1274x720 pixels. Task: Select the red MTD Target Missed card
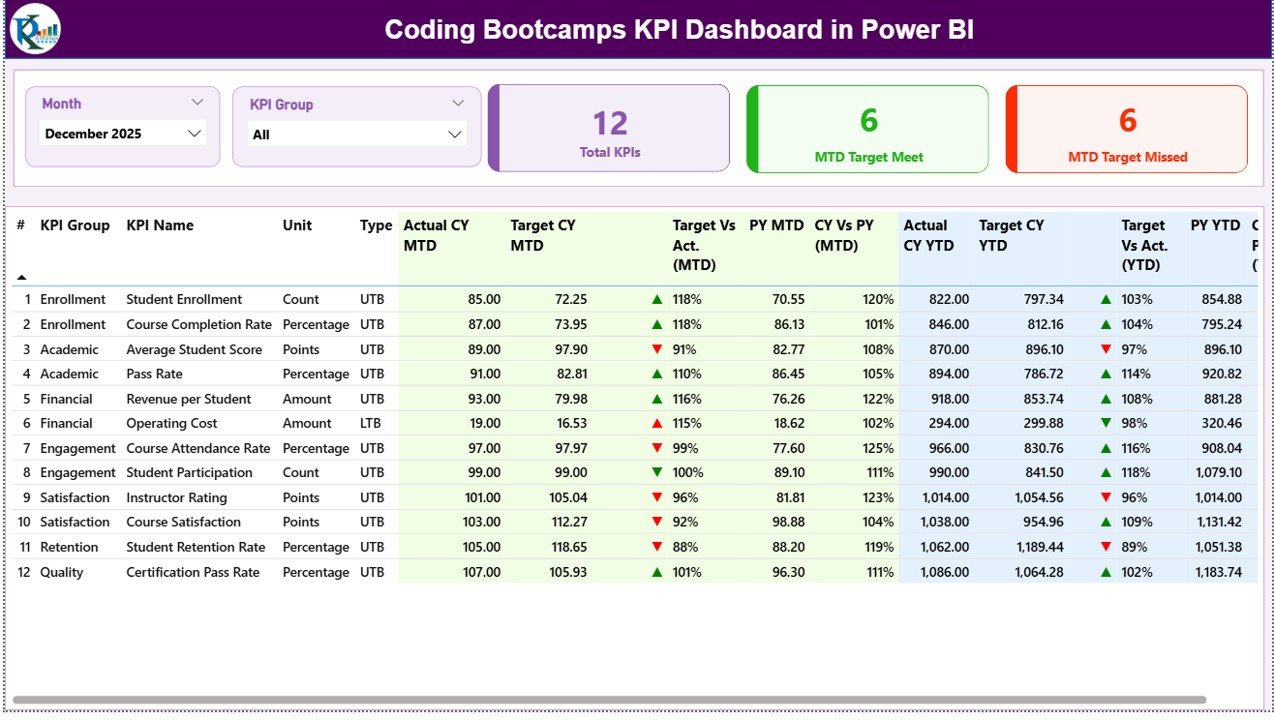tap(1126, 129)
